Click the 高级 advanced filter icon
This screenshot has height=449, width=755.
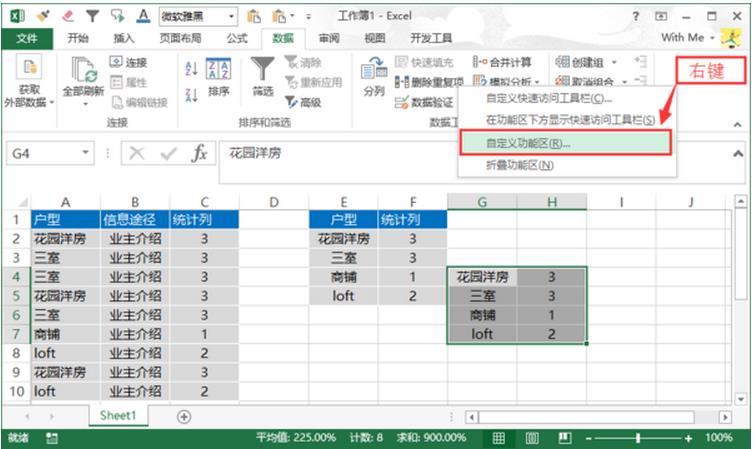click(291, 102)
